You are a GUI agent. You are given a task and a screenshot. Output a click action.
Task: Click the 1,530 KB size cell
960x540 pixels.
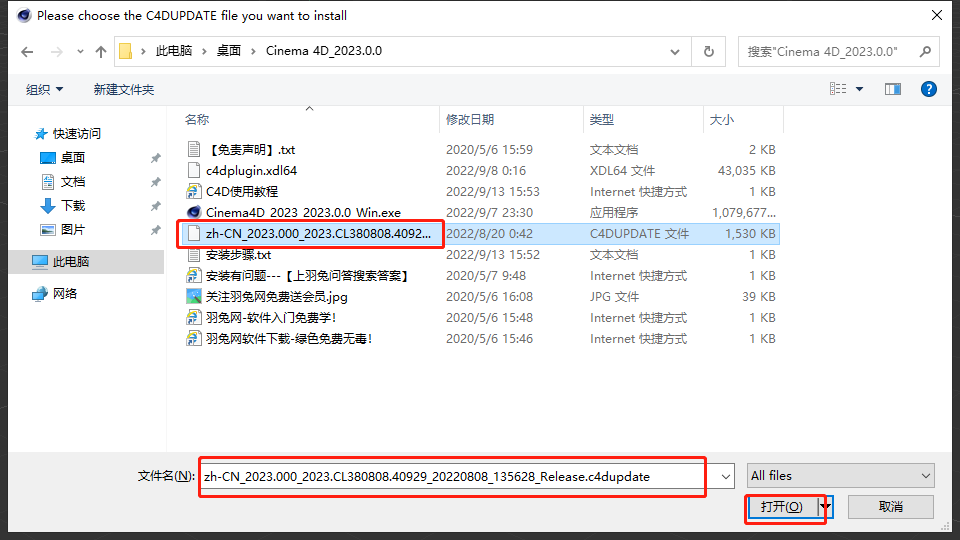750,234
